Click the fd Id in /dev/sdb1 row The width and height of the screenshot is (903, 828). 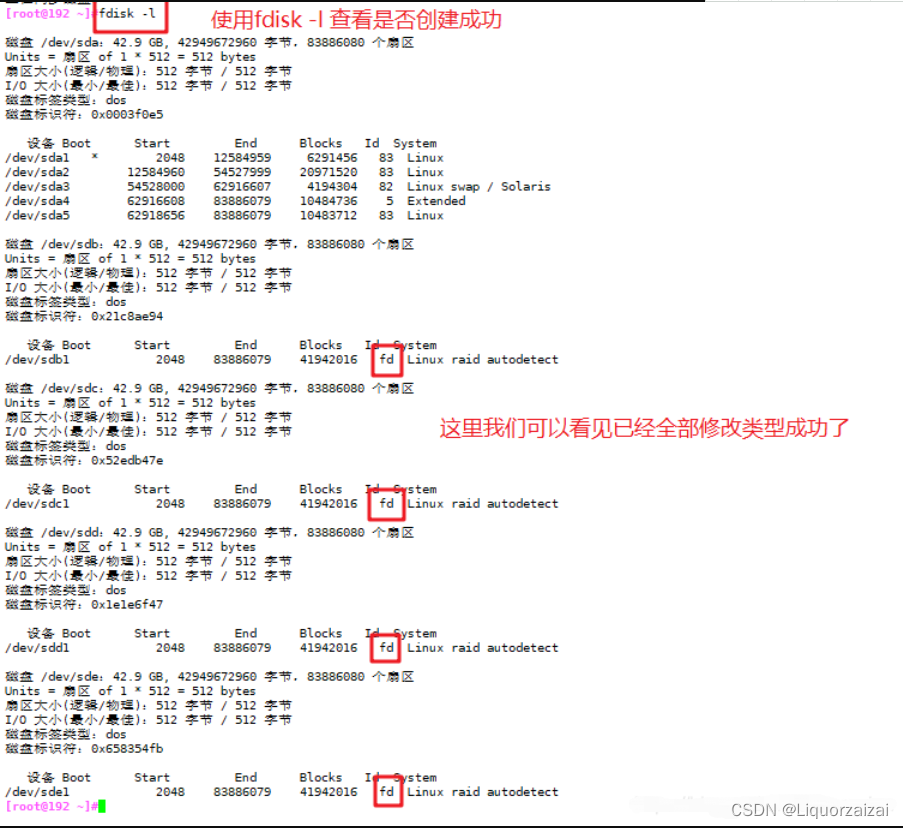coord(386,359)
